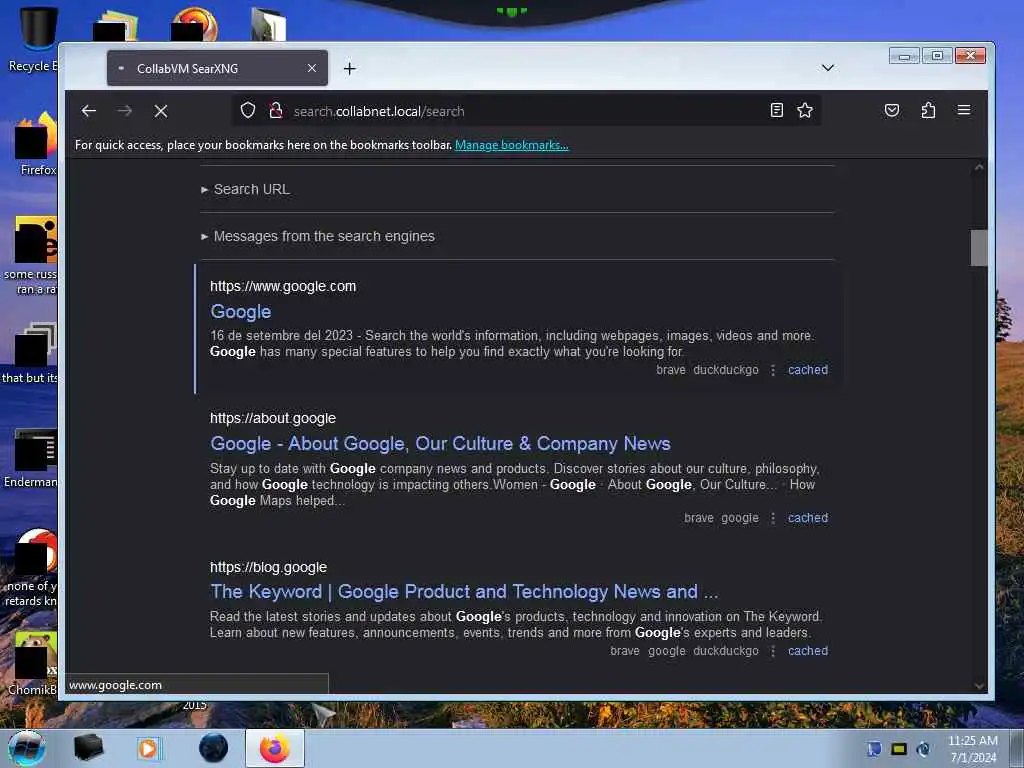The height and width of the screenshot is (768, 1024).
Task: Click the flag-shaped system tray icon
Action: pos(874,749)
